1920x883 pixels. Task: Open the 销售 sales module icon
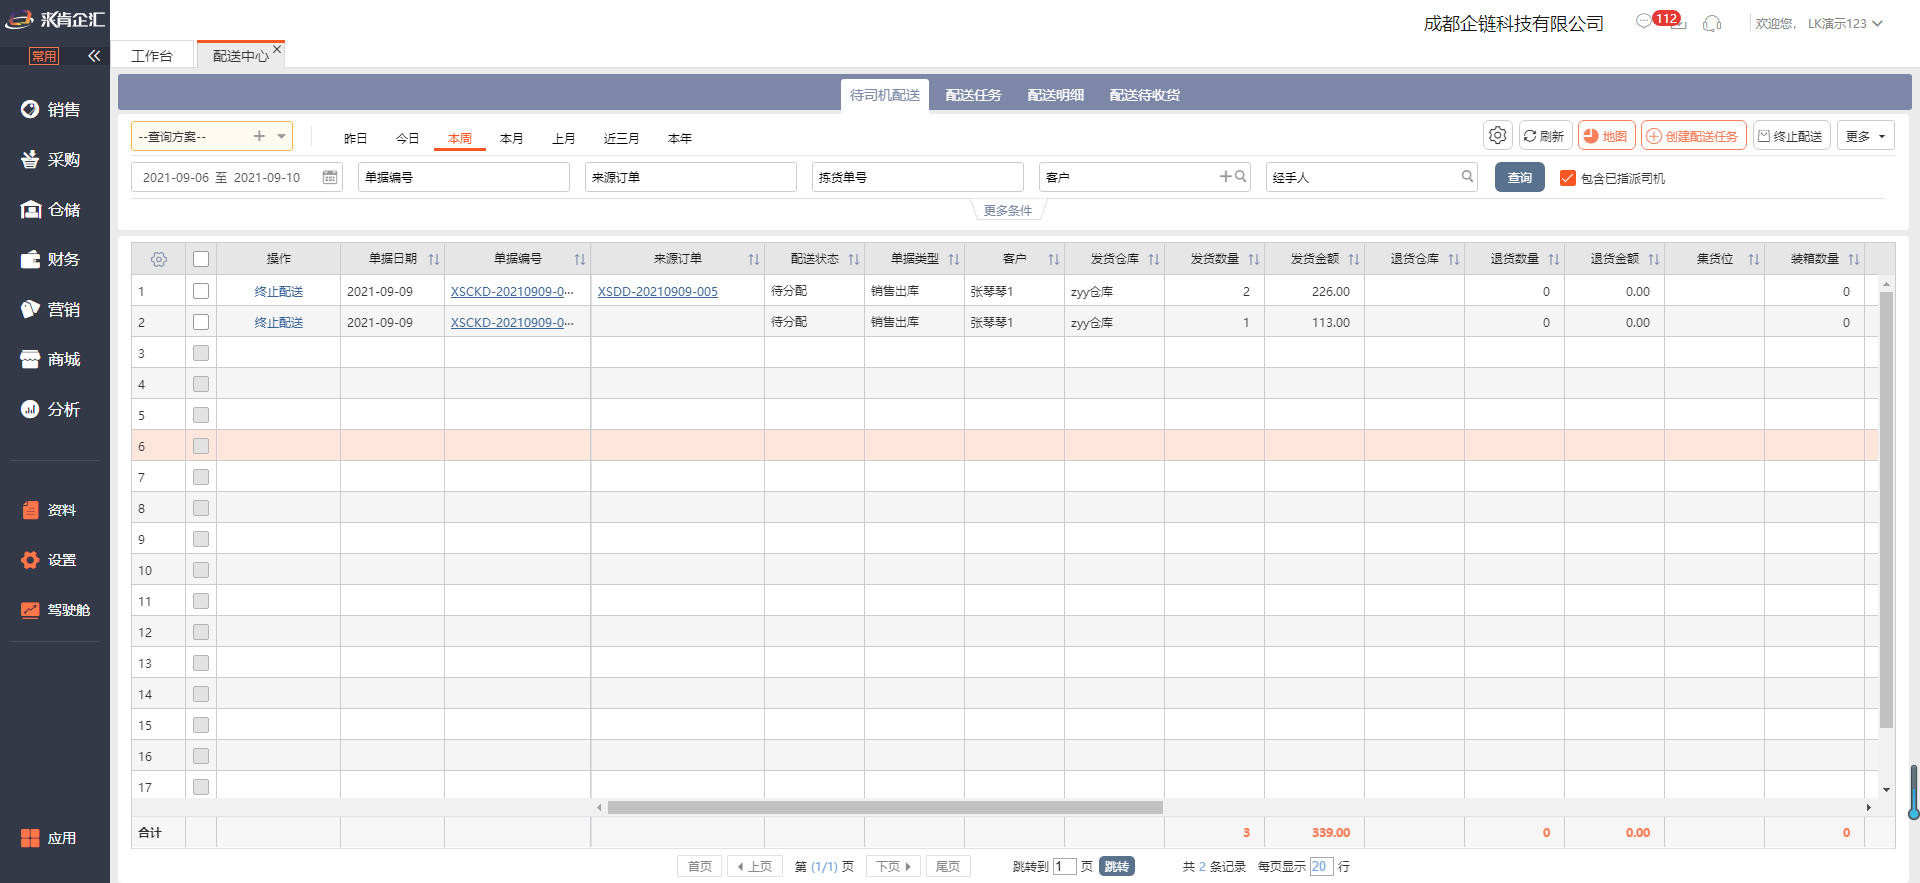pyautogui.click(x=30, y=109)
